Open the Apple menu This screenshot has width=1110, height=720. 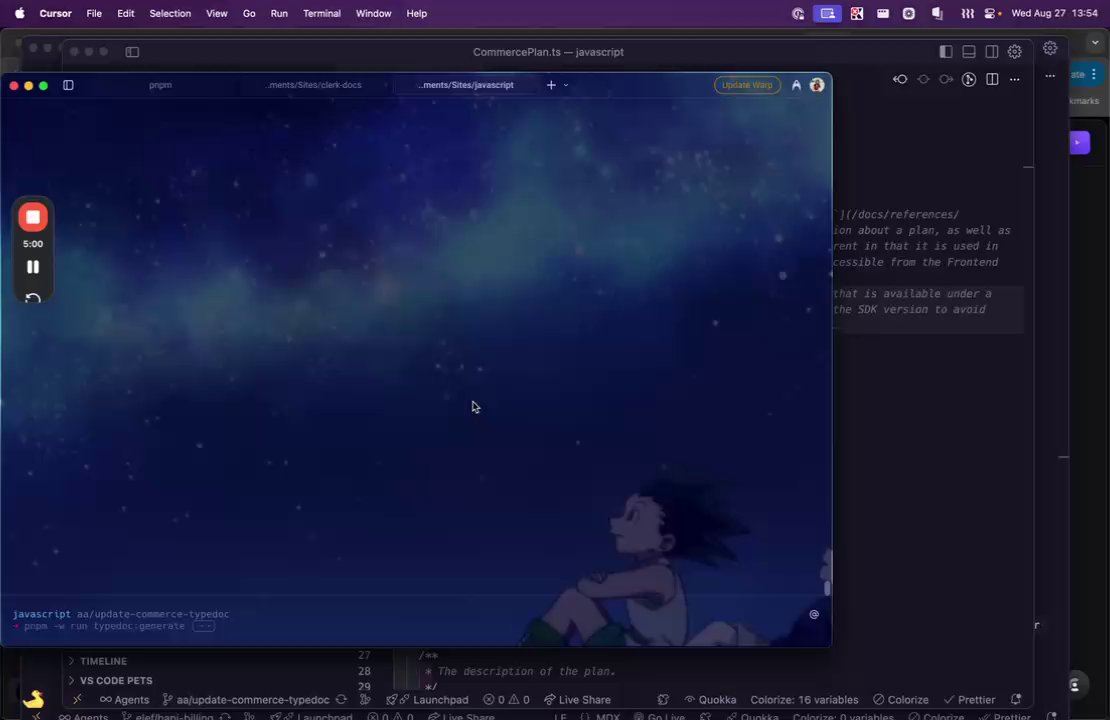tap(19, 13)
